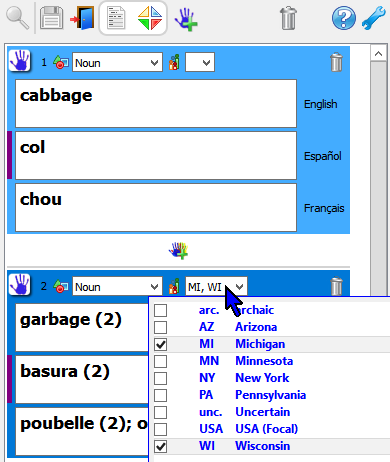This screenshot has height=462, width=390.
Task: Expand the Noun dropdown in sense 2
Action: coord(117,286)
